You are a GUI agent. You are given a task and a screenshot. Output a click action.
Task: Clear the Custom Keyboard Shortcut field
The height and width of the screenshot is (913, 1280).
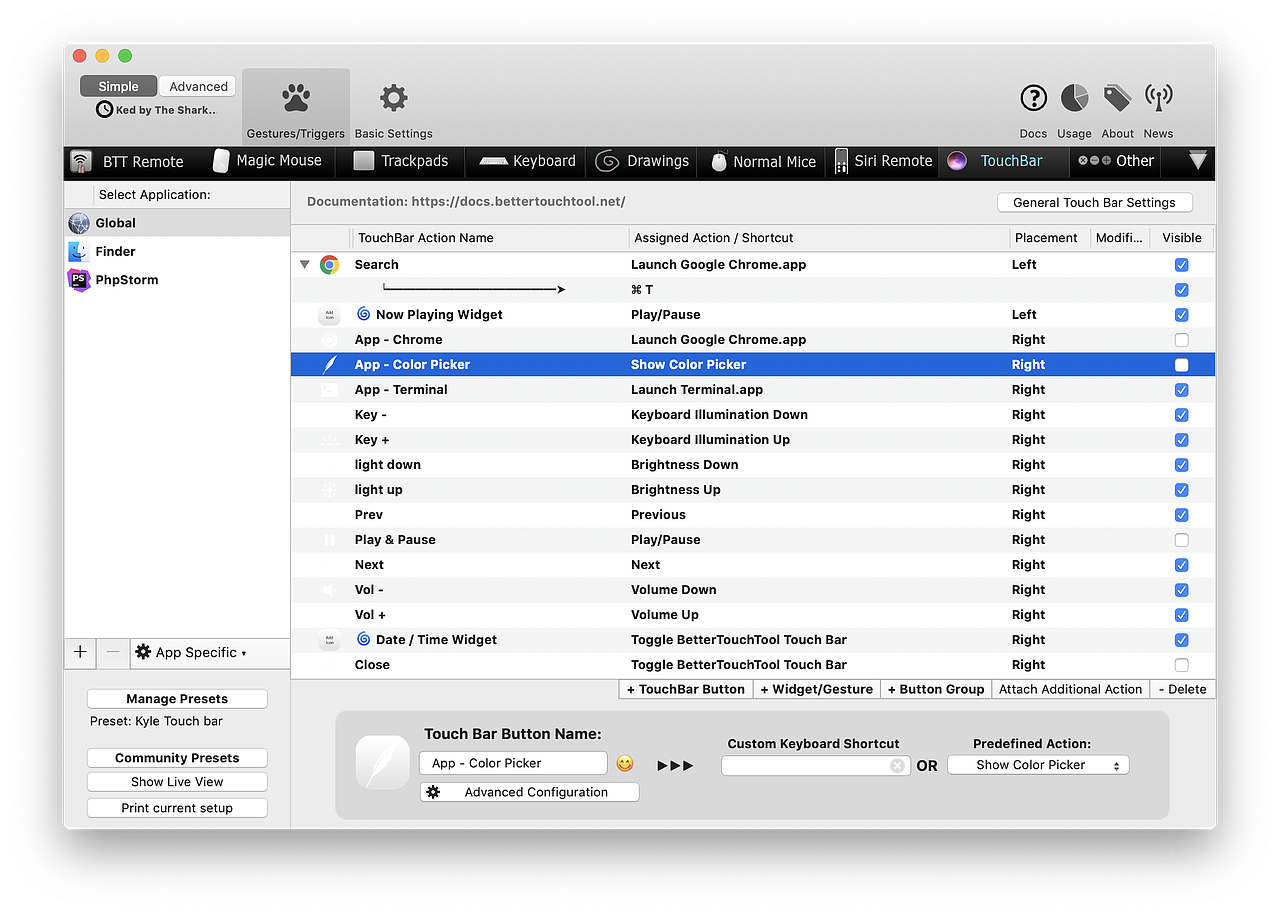coord(897,766)
